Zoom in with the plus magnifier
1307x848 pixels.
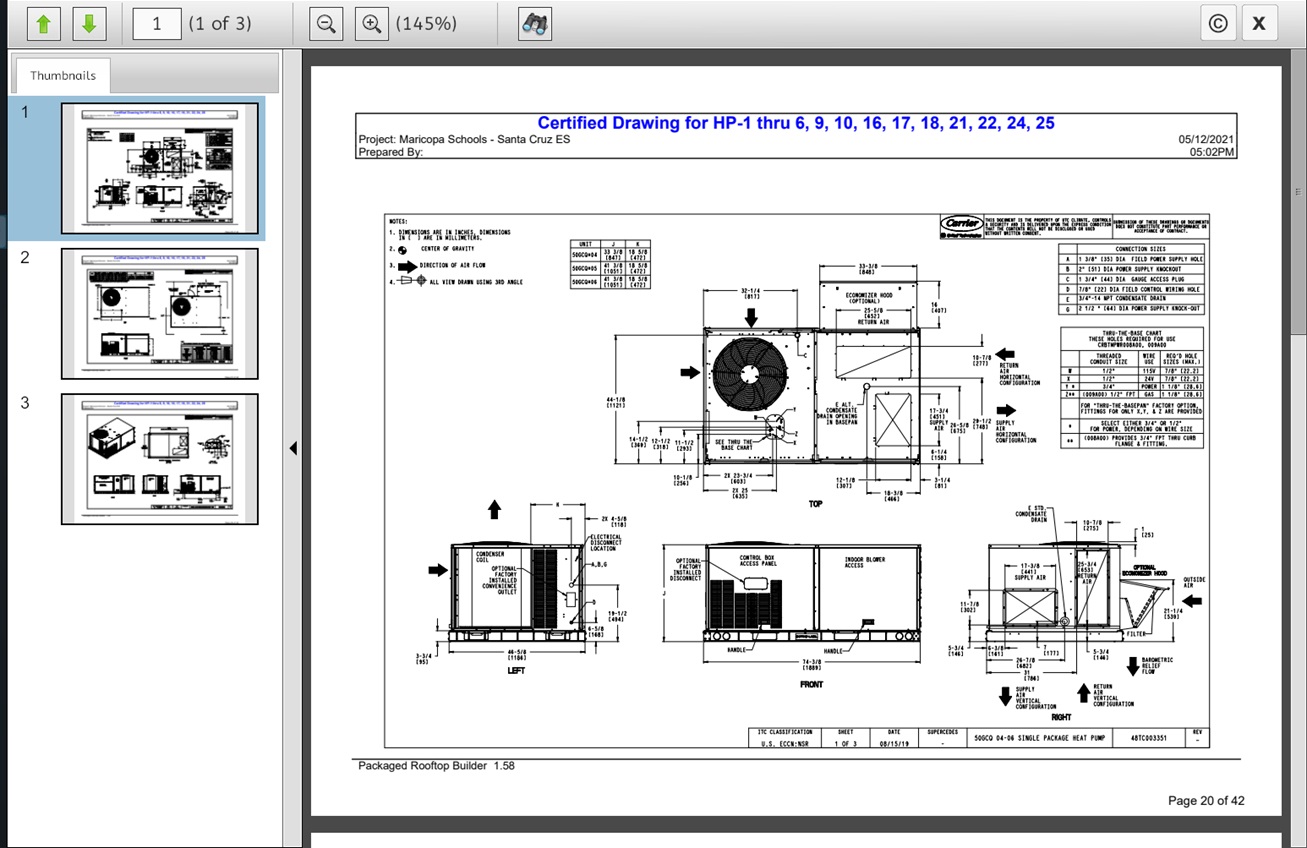coord(371,24)
